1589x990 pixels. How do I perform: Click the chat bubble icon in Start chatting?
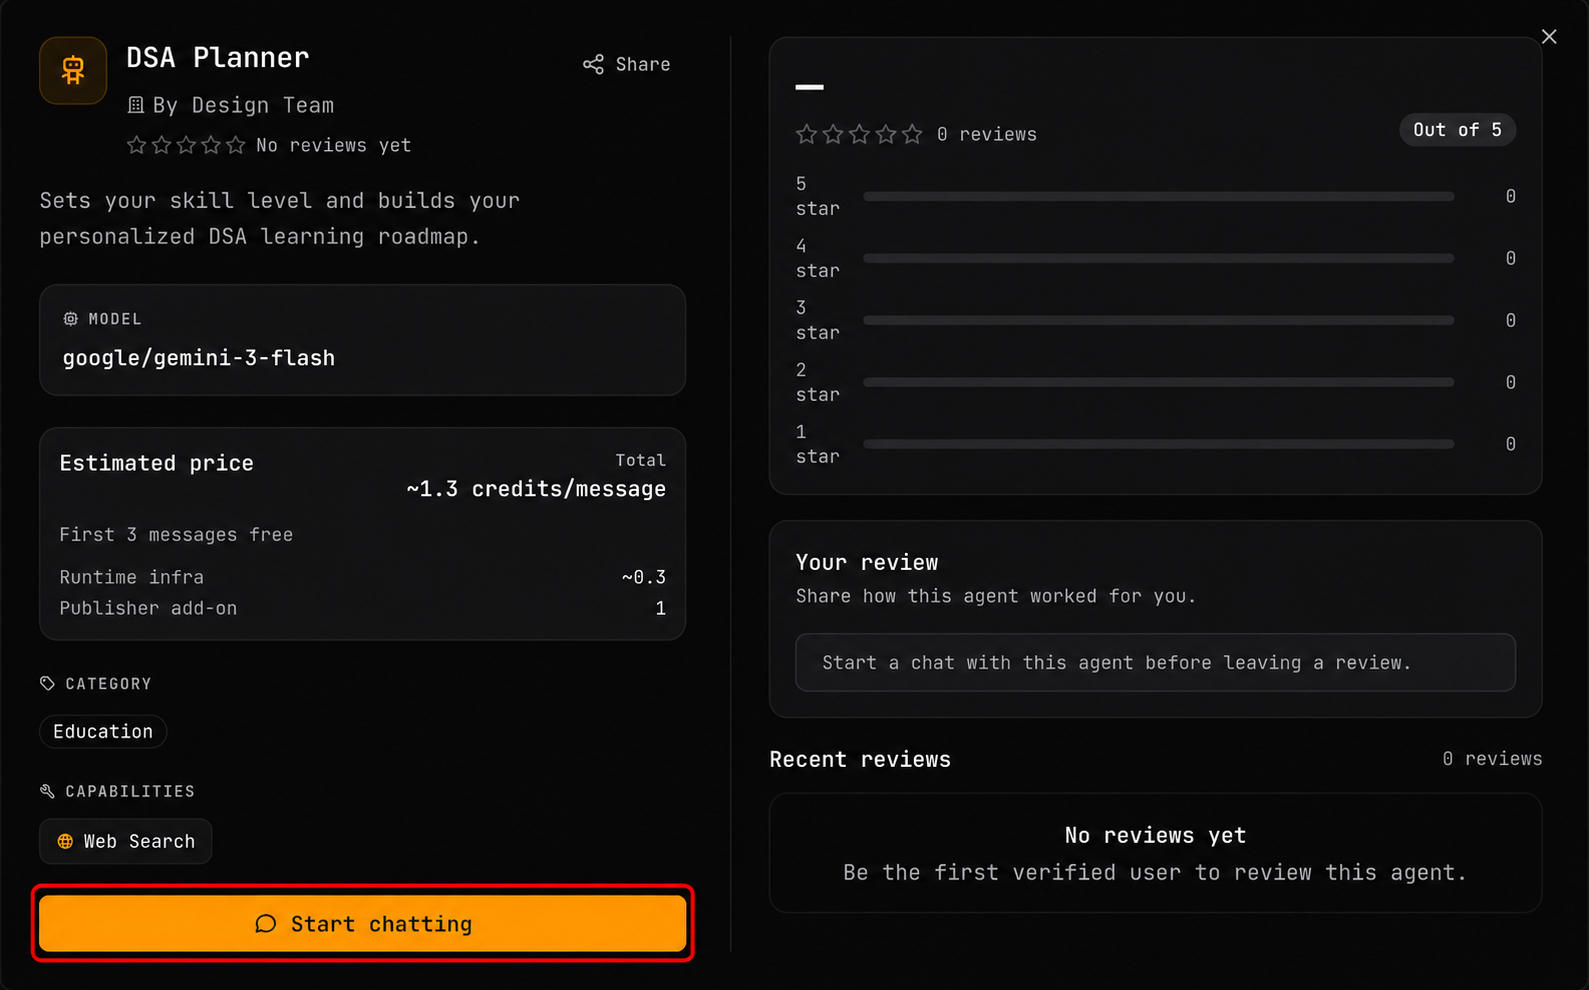coord(265,924)
